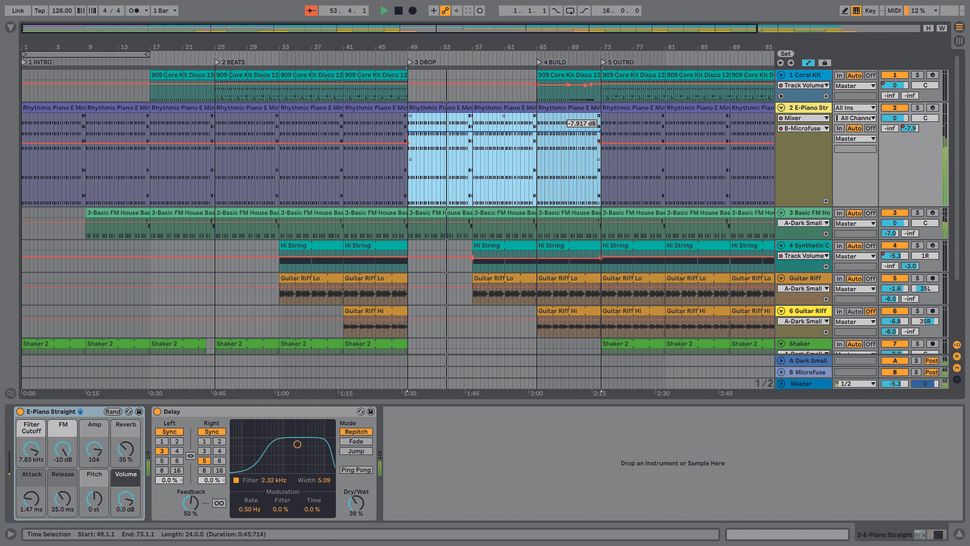
Task: Enable the Delay Freeze infinity icon
Action: [218, 502]
